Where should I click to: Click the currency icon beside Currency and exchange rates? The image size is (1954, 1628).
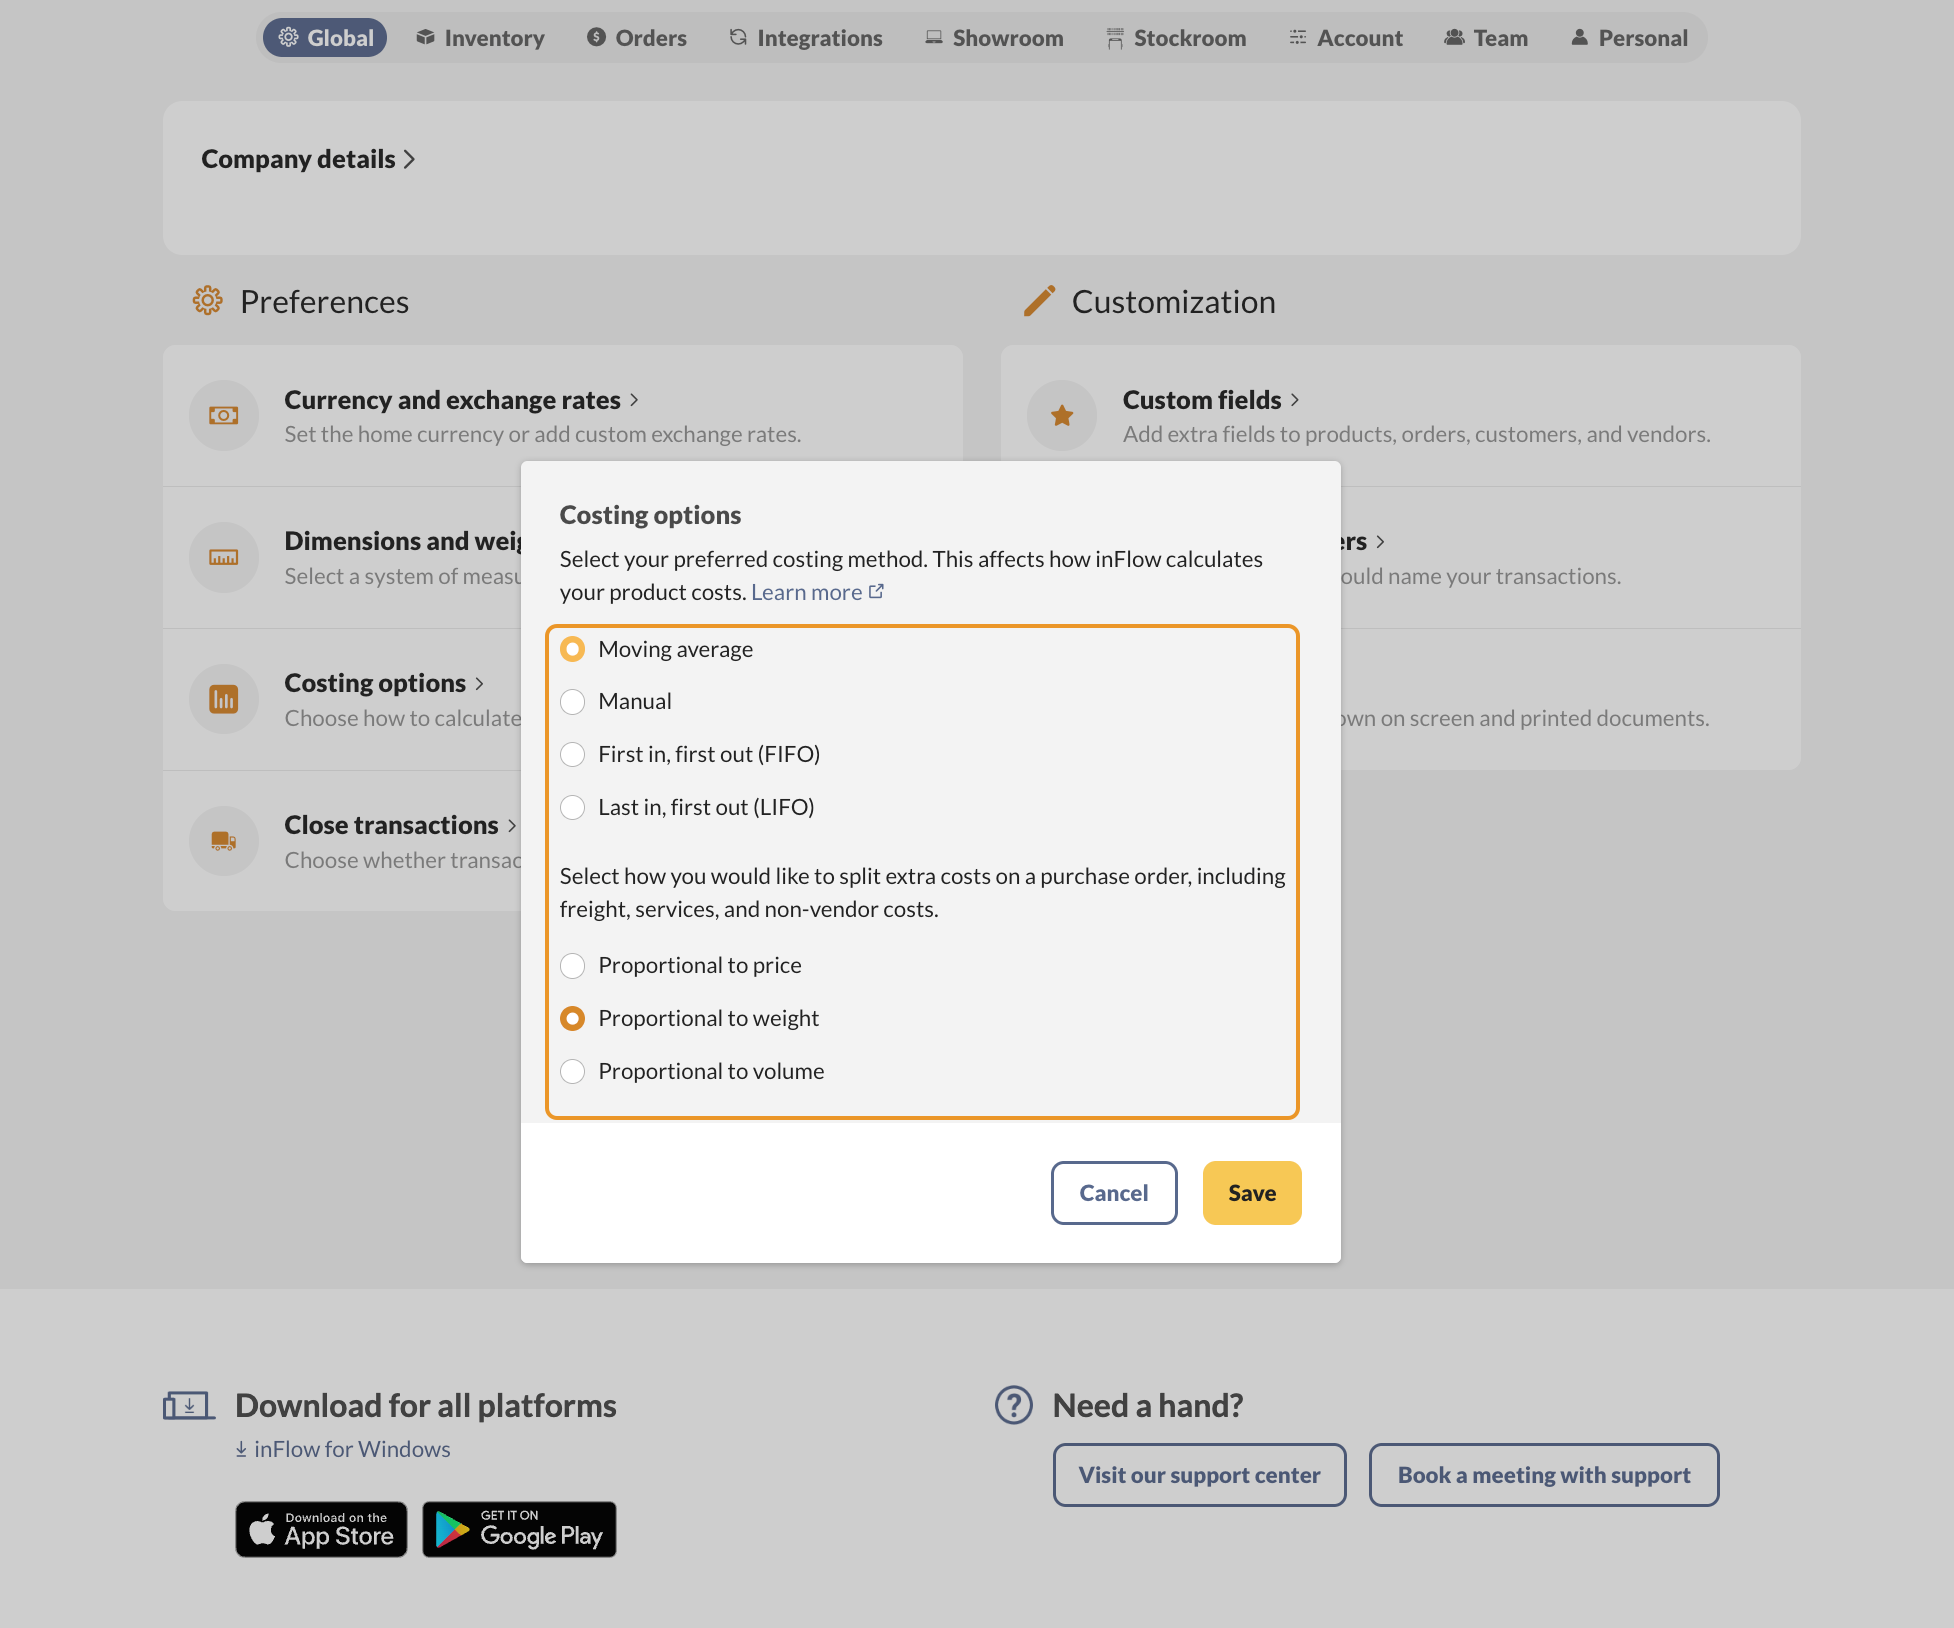click(x=223, y=415)
